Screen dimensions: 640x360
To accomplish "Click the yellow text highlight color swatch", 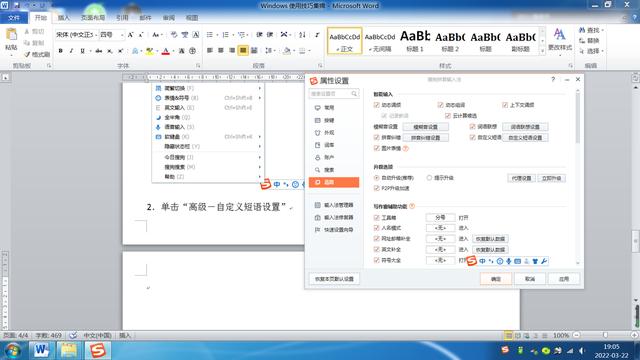I will (x=150, y=51).
